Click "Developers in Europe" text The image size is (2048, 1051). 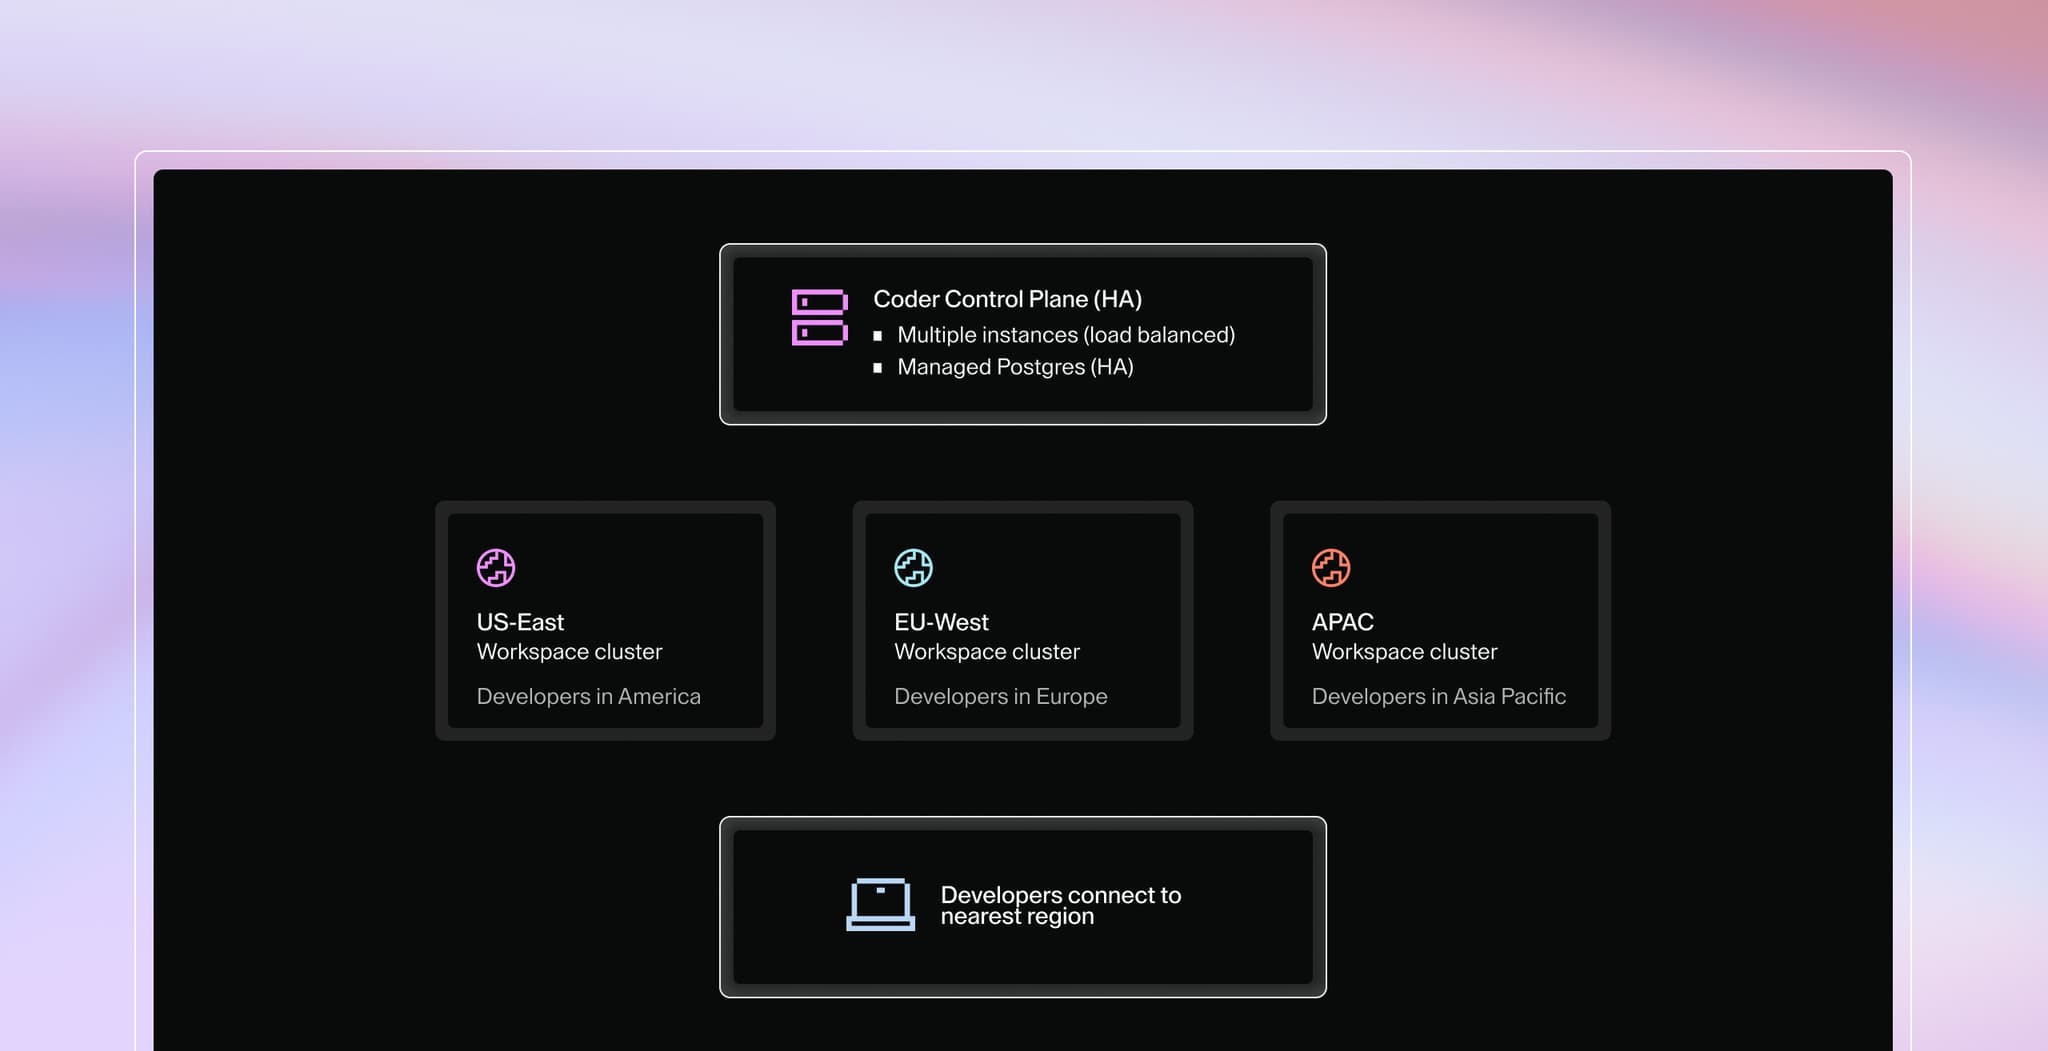click(x=1000, y=696)
